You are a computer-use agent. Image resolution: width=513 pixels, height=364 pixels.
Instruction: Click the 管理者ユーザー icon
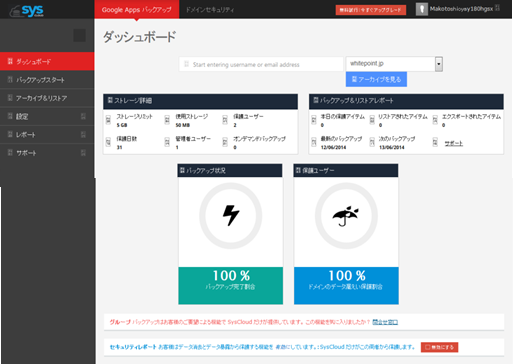(x=167, y=142)
